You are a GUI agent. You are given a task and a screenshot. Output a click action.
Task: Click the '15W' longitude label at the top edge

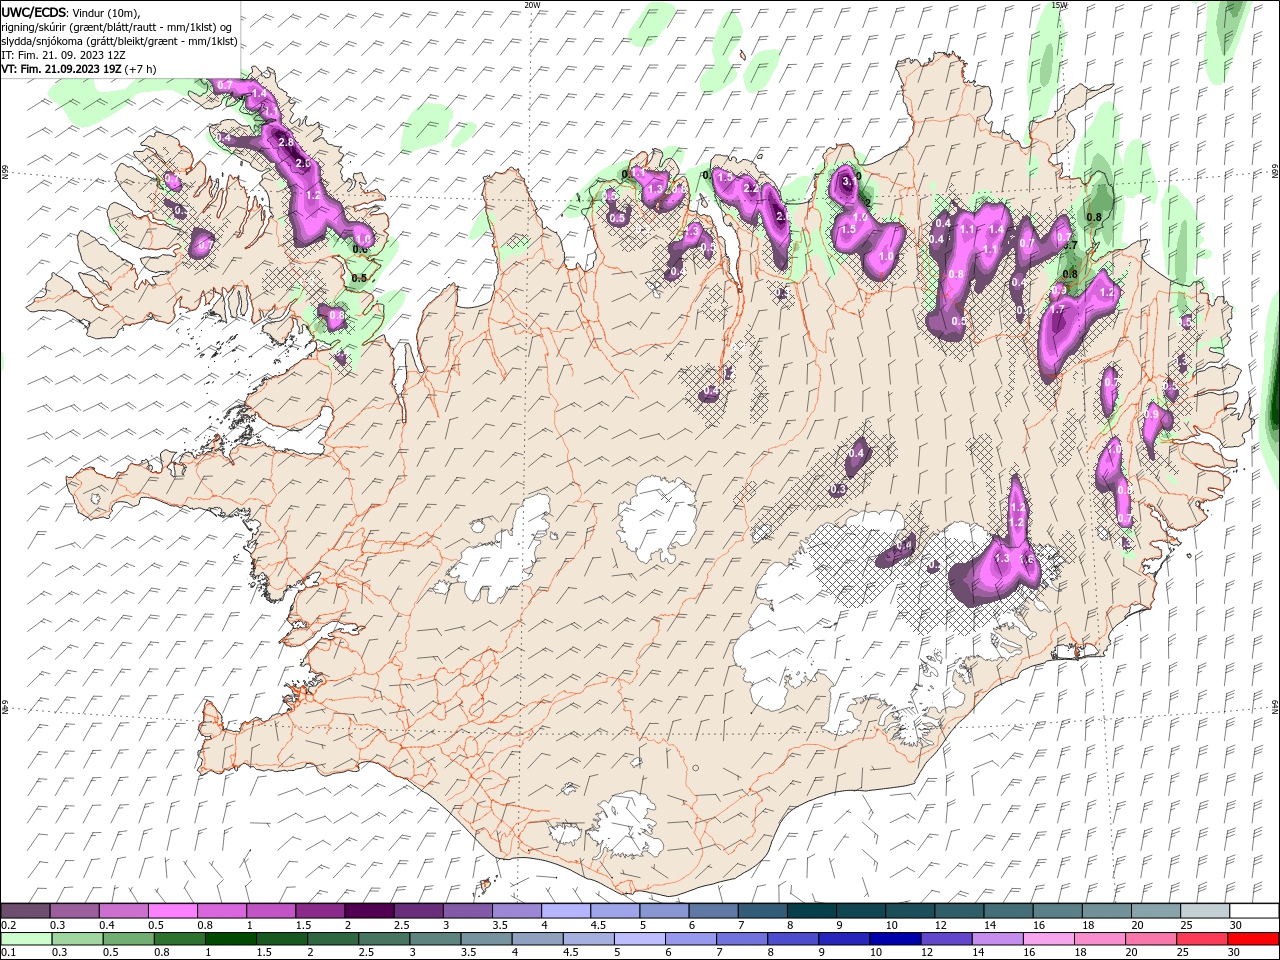pyautogui.click(x=1059, y=5)
